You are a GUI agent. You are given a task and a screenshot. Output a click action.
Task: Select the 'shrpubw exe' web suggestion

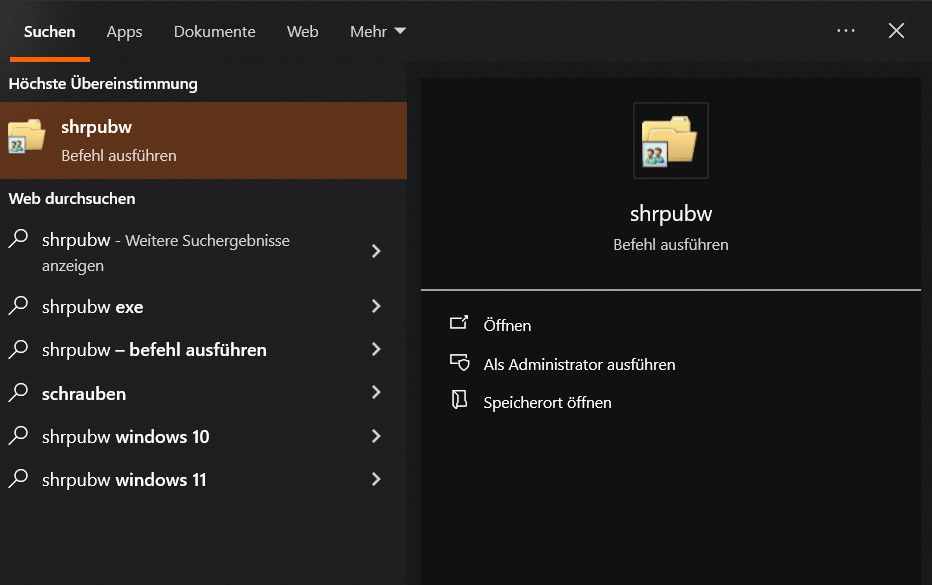tap(203, 307)
